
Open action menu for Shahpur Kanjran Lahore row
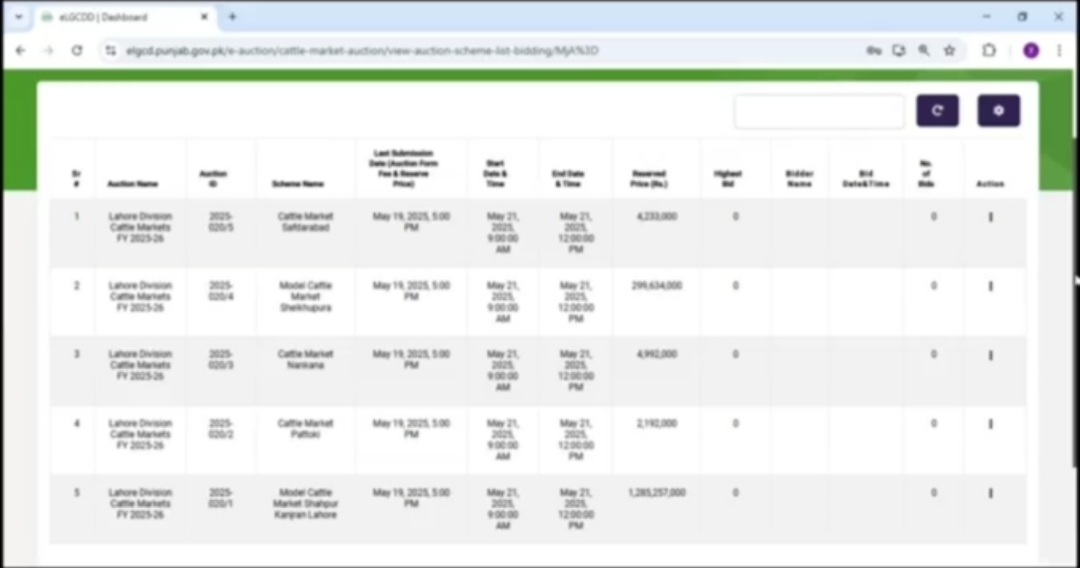tap(990, 493)
